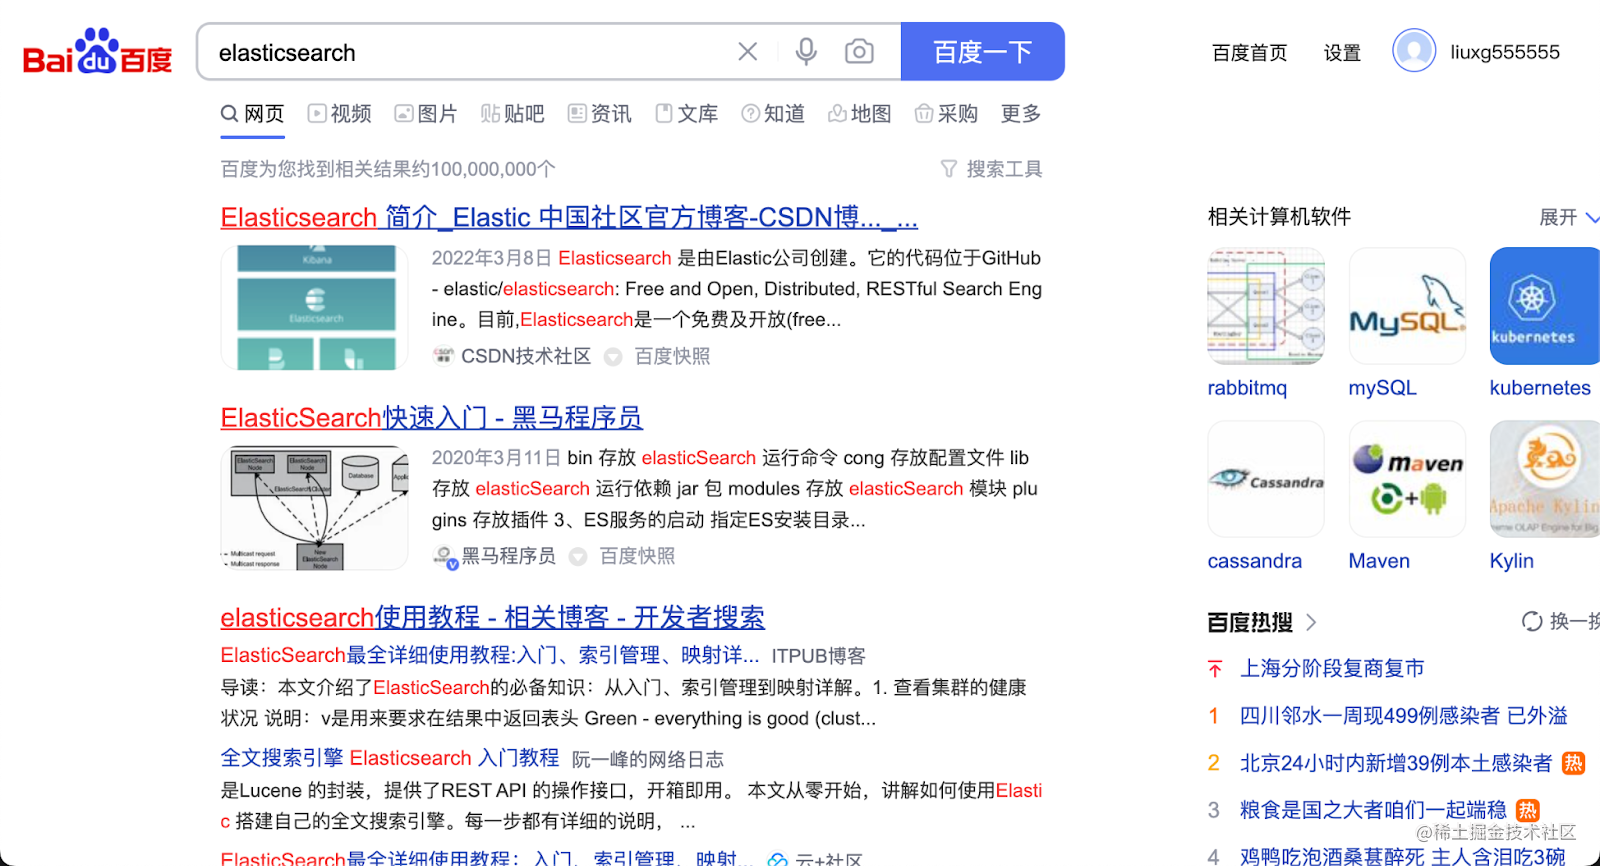This screenshot has height=866, width=1600.
Task: Click the Maven logo thumbnail
Action: pos(1407,479)
